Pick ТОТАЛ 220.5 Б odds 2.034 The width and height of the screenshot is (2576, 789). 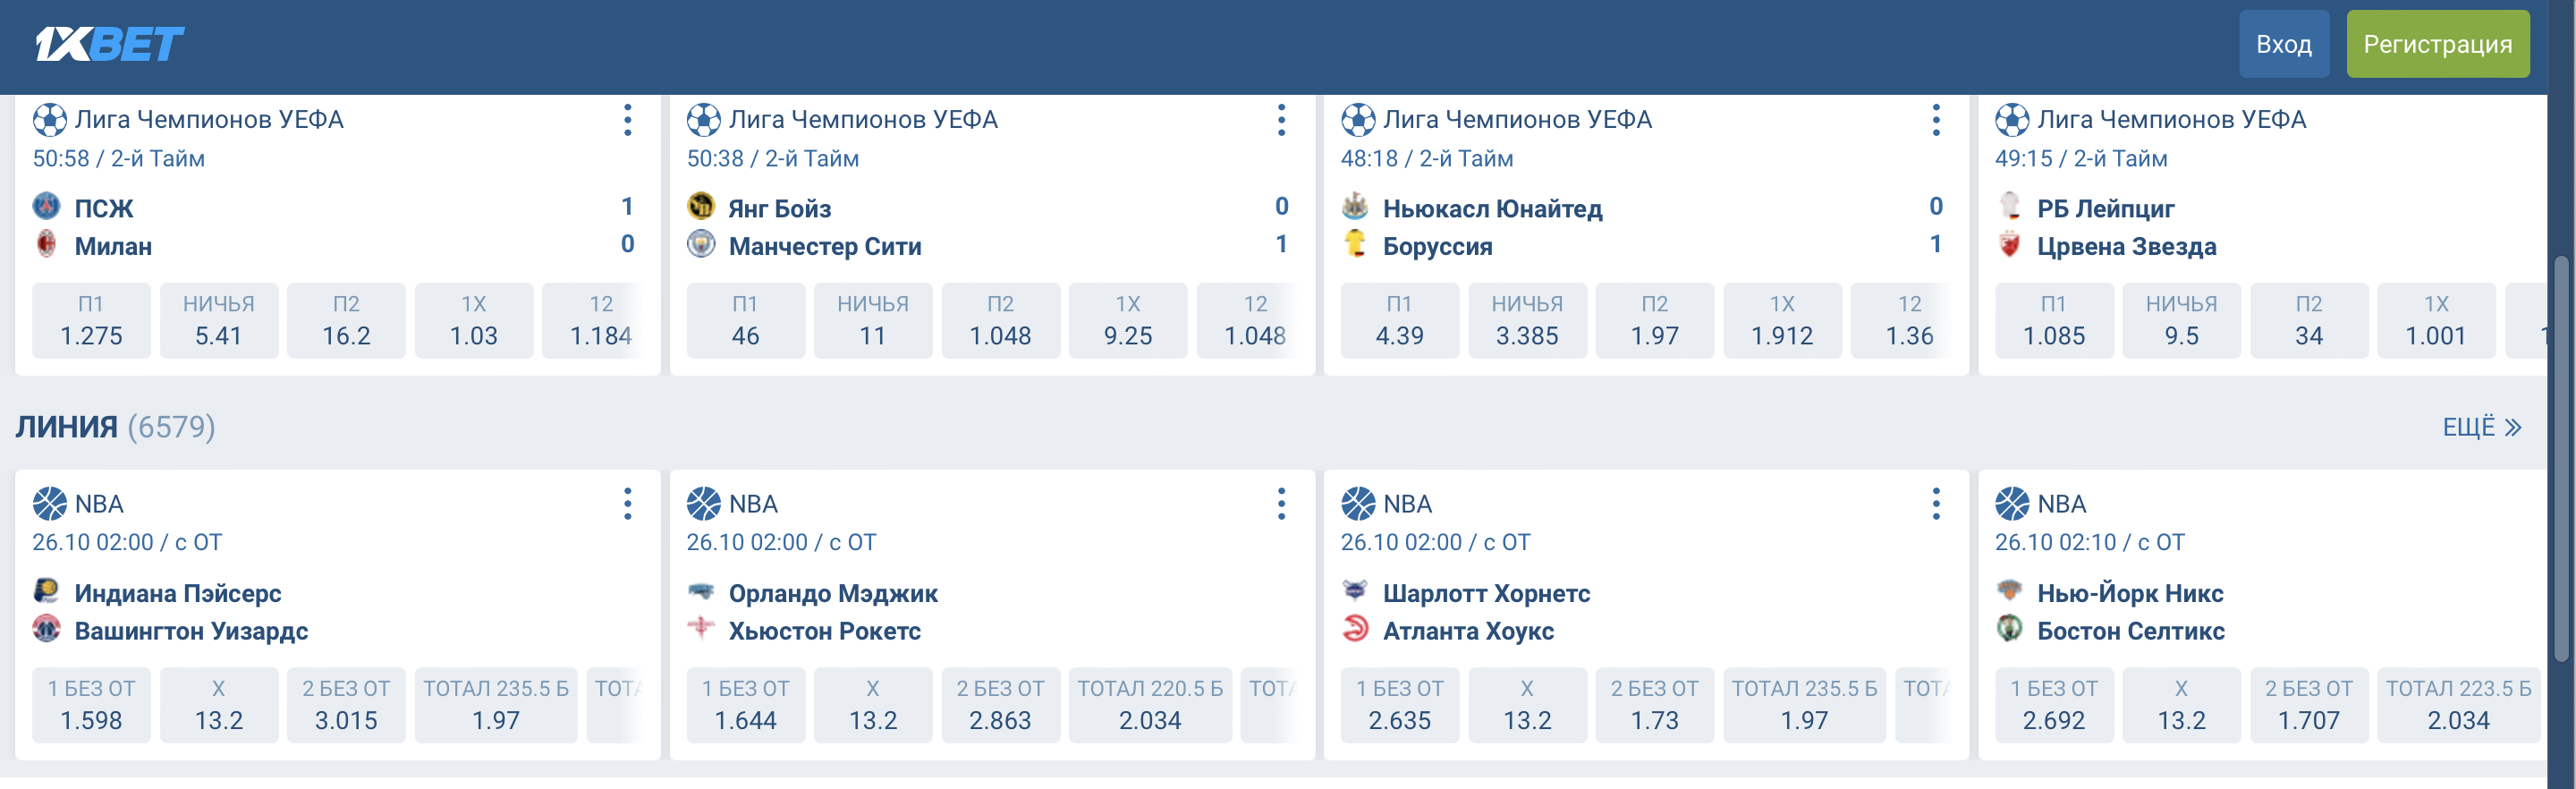(x=1149, y=705)
